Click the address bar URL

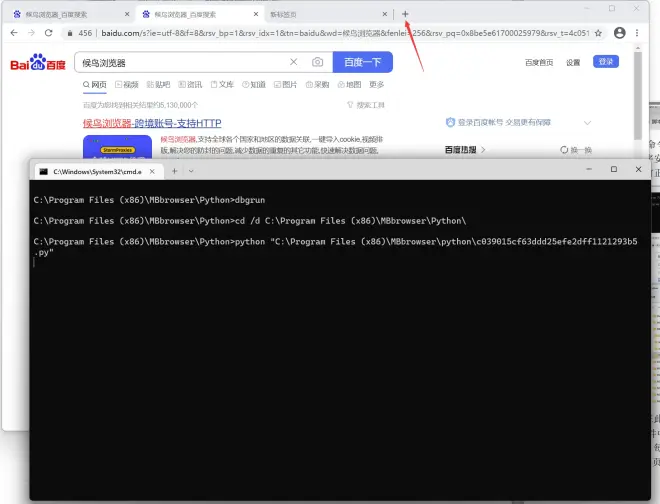pos(345,33)
